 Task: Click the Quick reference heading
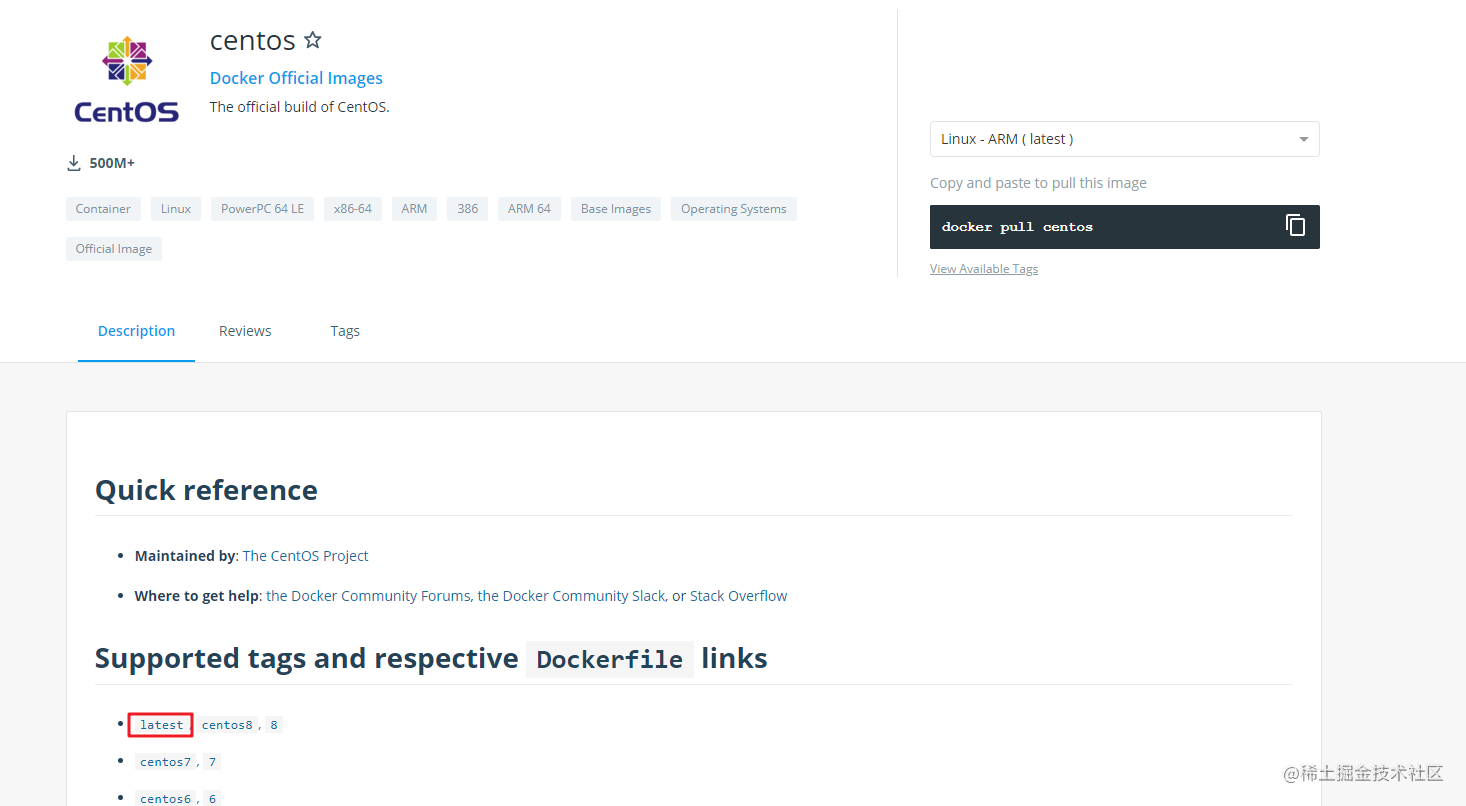point(206,490)
